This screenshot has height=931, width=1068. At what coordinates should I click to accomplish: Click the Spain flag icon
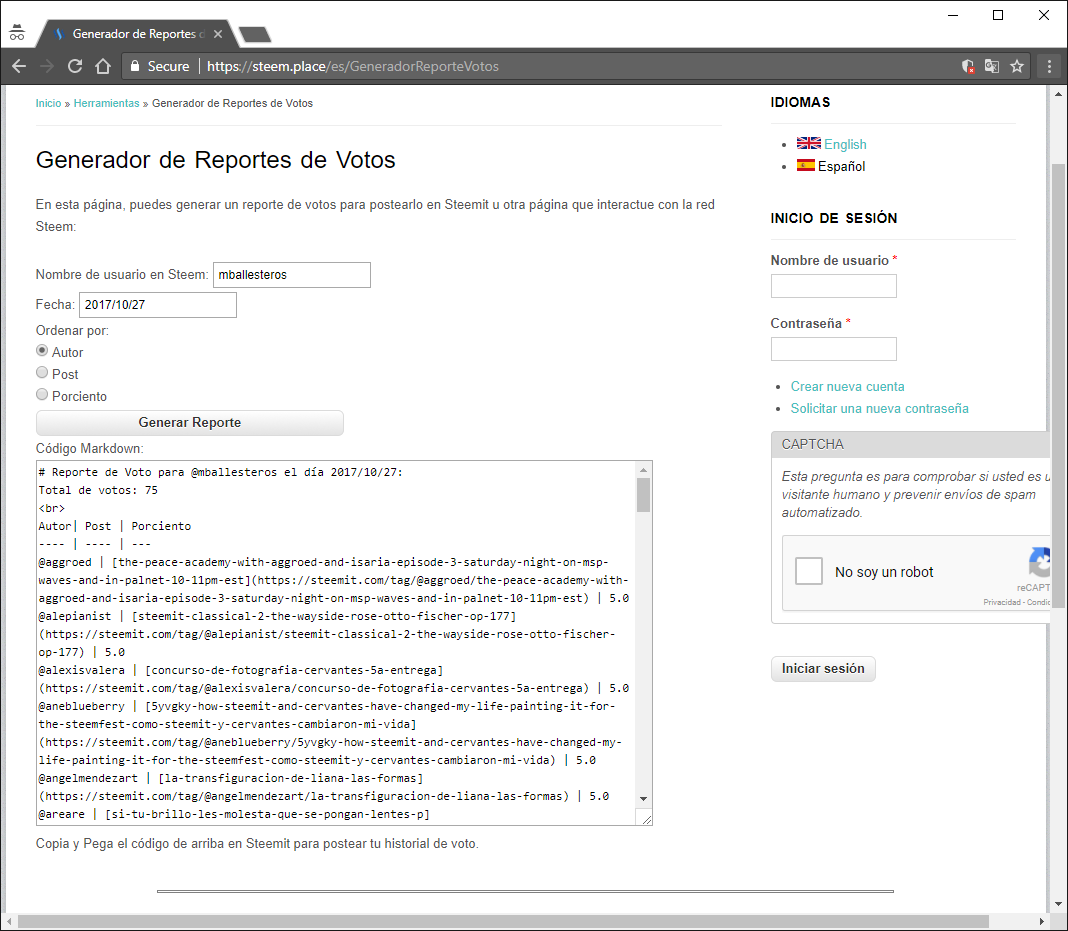[806, 165]
